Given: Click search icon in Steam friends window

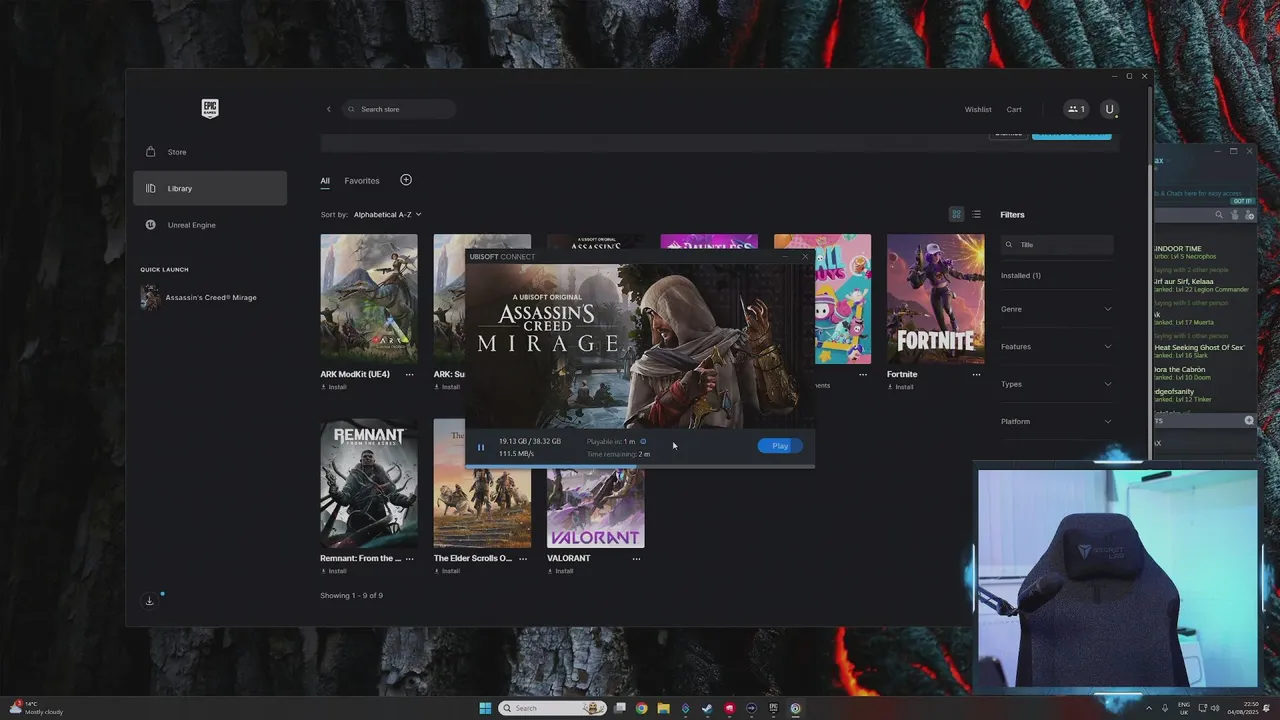Looking at the screenshot, I should tap(1219, 214).
